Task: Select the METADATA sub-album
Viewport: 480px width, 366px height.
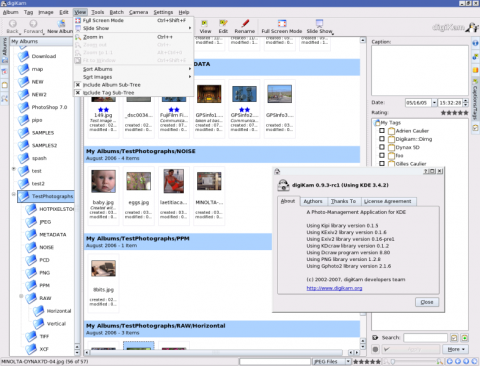Action: coord(53,234)
